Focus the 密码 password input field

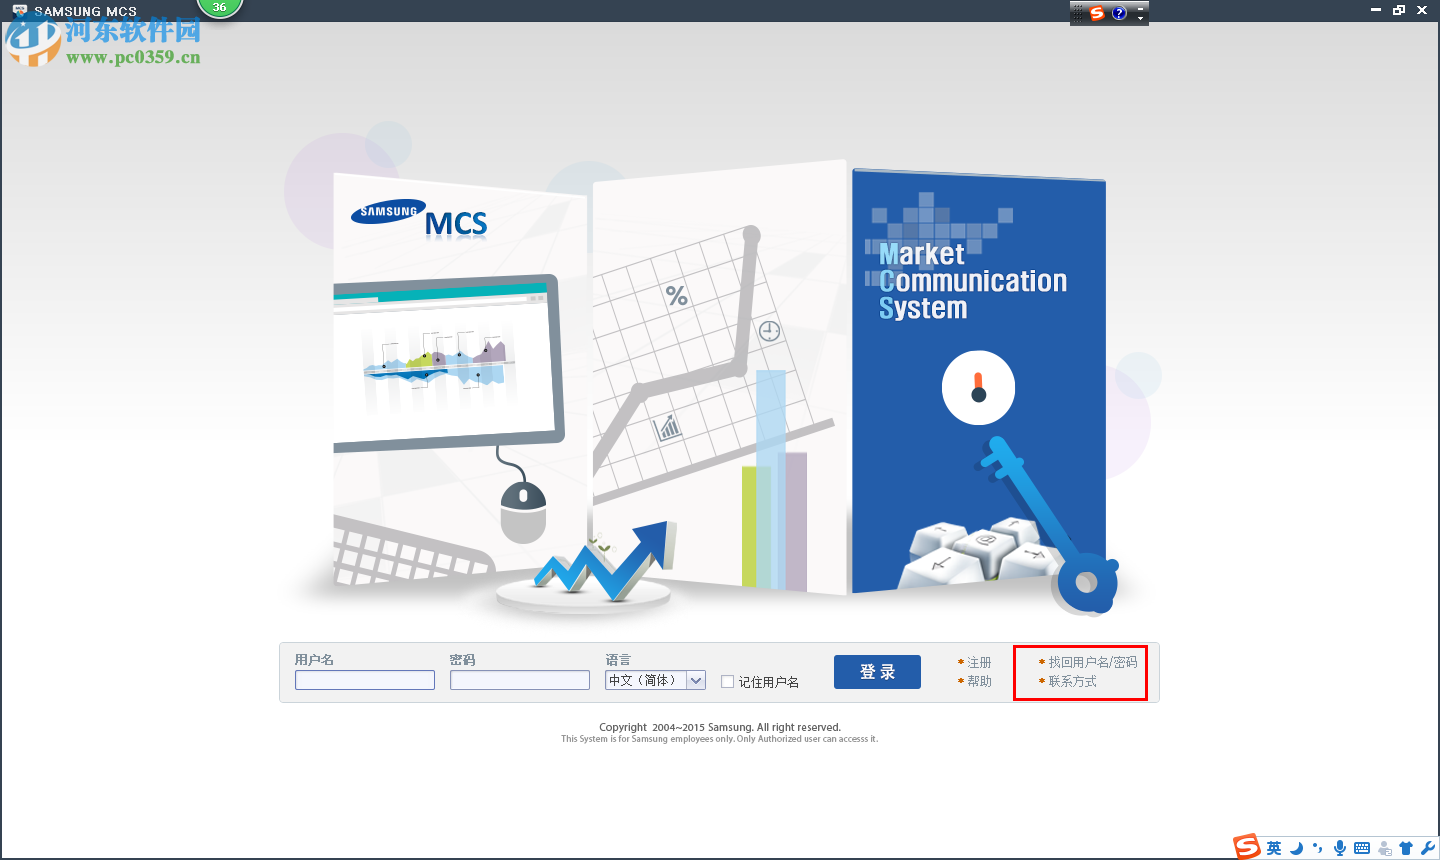[520, 680]
